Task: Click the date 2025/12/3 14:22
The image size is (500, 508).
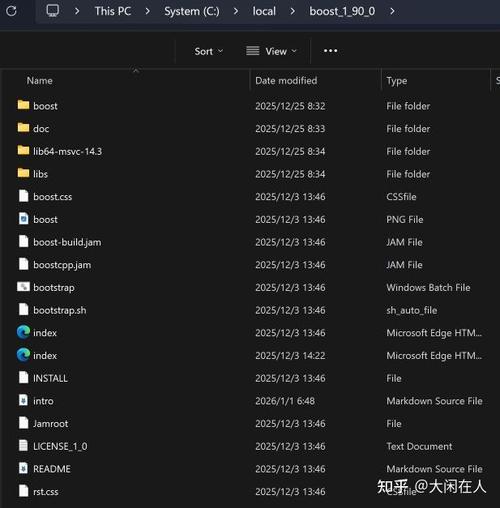Action: (x=290, y=356)
